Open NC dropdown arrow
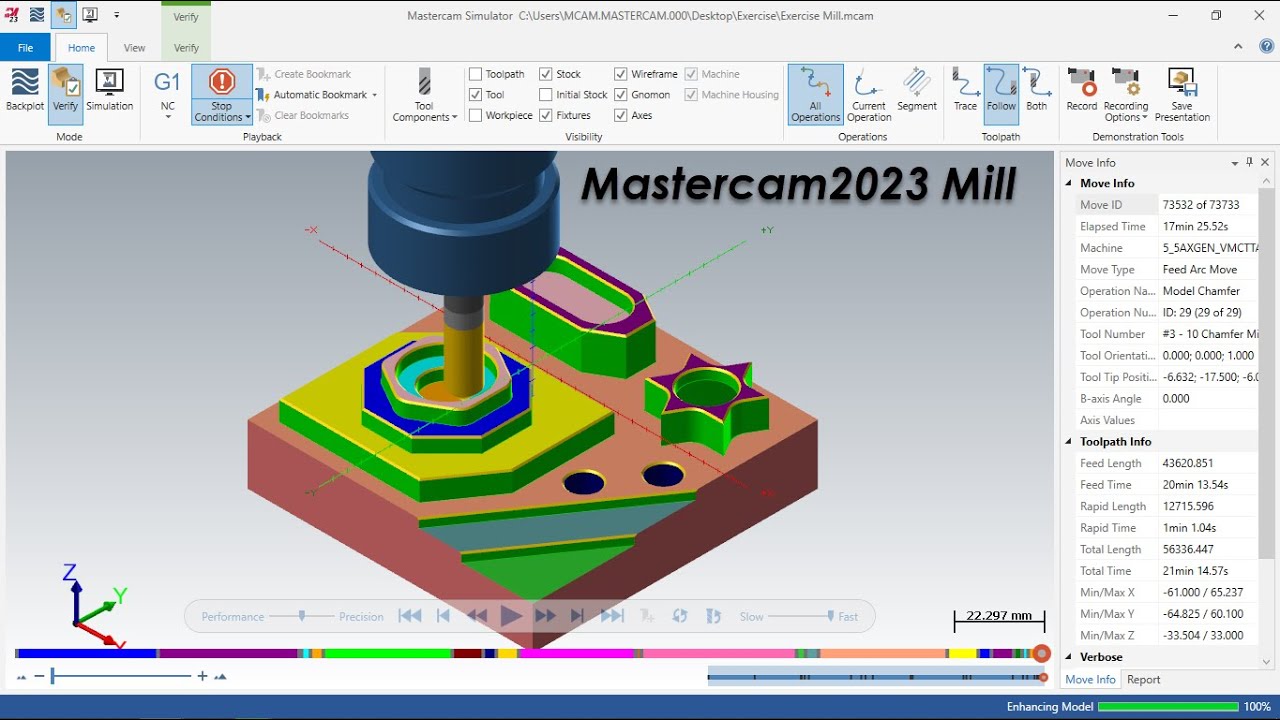The height and width of the screenshot is (720, 1280). point(167,117)
